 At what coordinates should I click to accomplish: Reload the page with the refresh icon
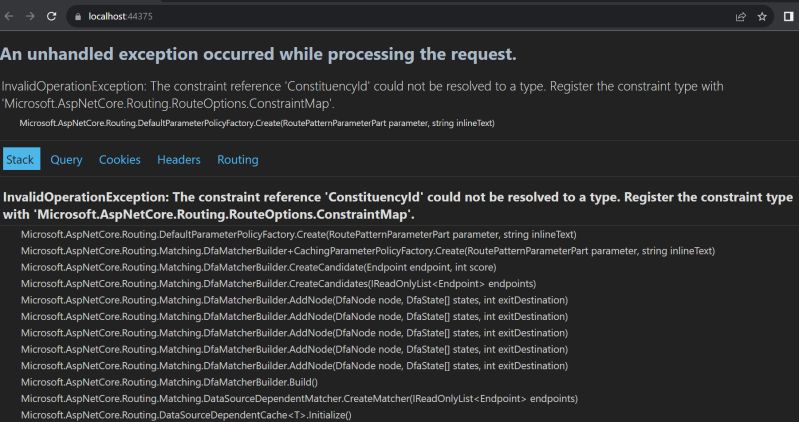point(51,16)
